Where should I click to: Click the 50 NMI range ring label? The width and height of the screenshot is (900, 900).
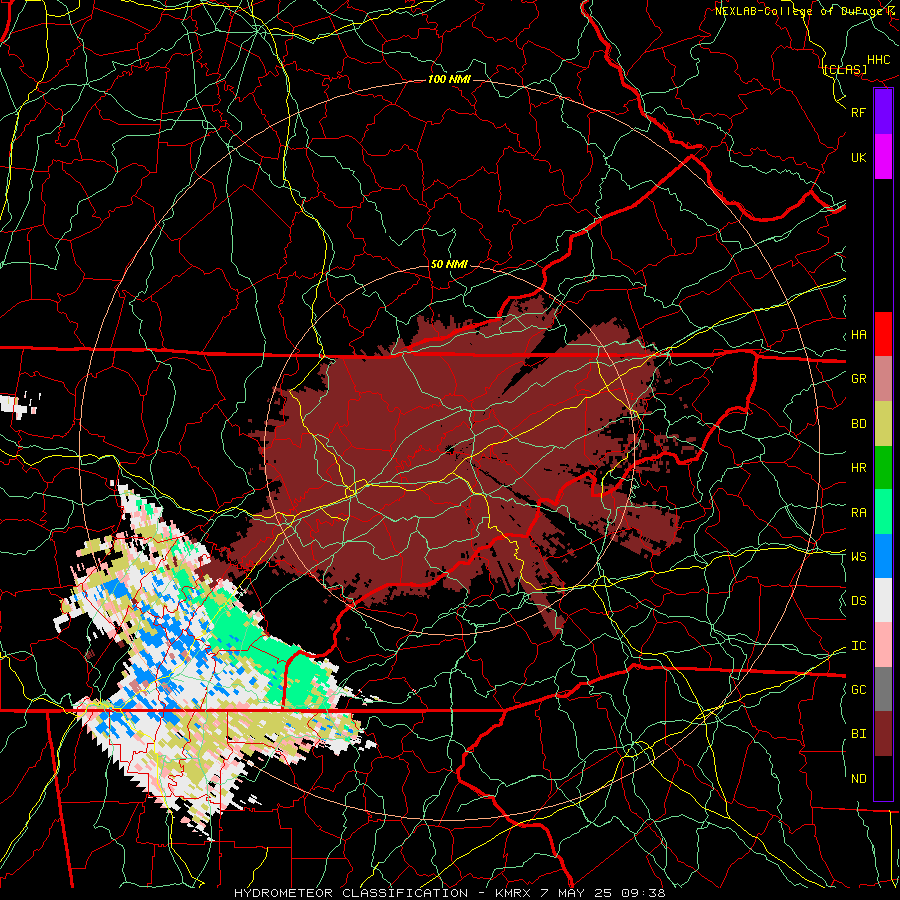click(x=449, y=264)
